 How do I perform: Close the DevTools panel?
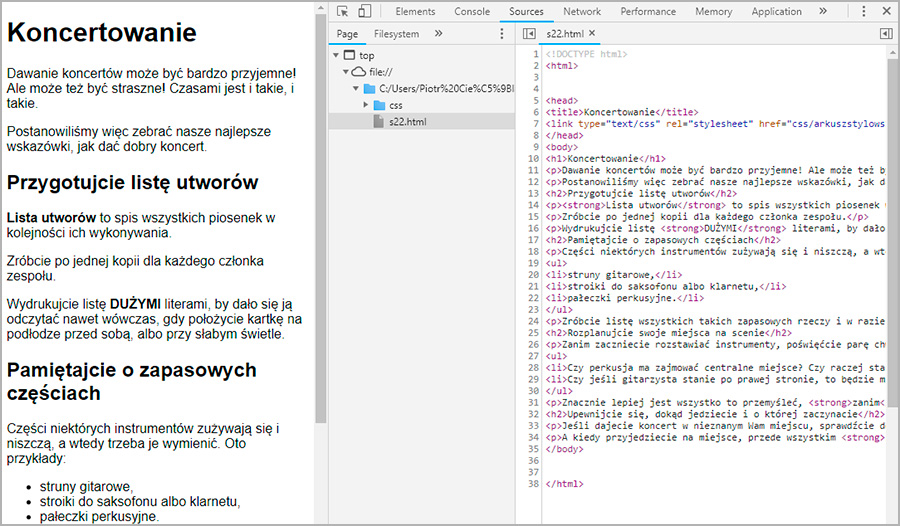(x=886, y=11)
